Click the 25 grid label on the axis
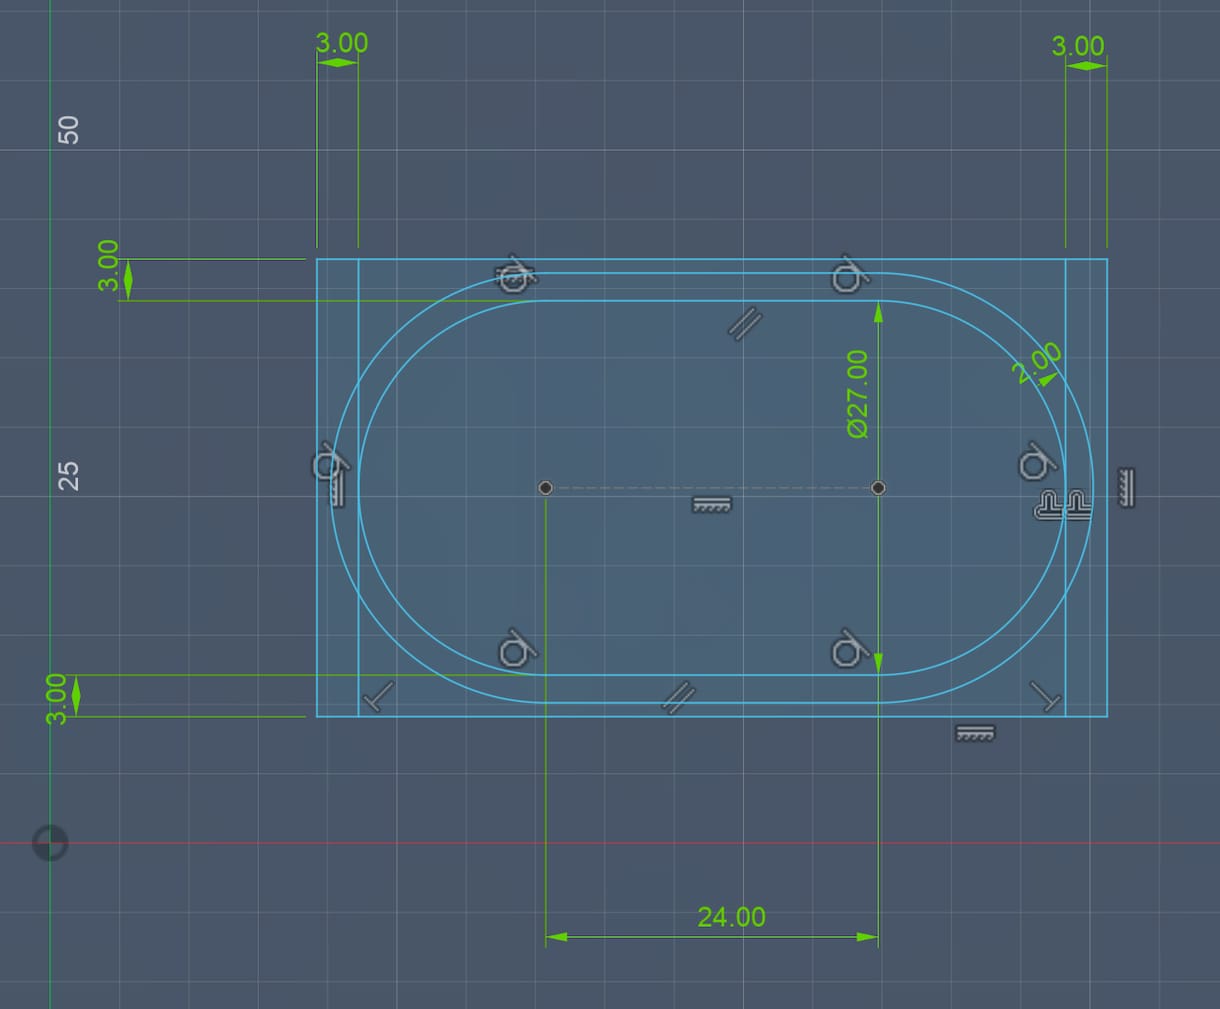 click(69, 475)
